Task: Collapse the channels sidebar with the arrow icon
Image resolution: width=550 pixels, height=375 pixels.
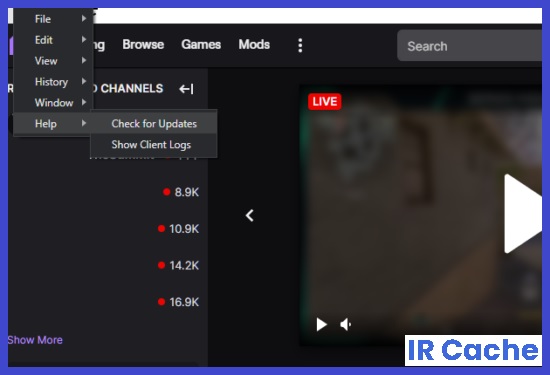Action: pyautogui.click(x=186, y=89)
